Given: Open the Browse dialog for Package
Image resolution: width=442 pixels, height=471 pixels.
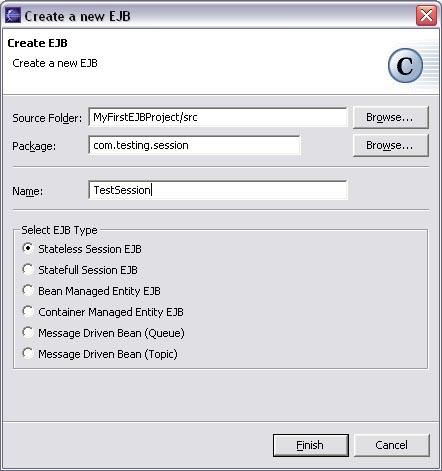Looking at the screenshot, I should (x=390, y=145).
